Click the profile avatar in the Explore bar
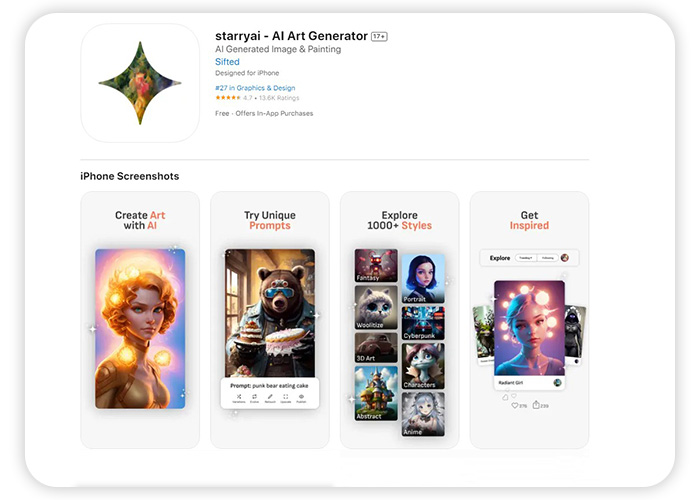This screenshot has height=500, width=700. [x=565, y=258]
